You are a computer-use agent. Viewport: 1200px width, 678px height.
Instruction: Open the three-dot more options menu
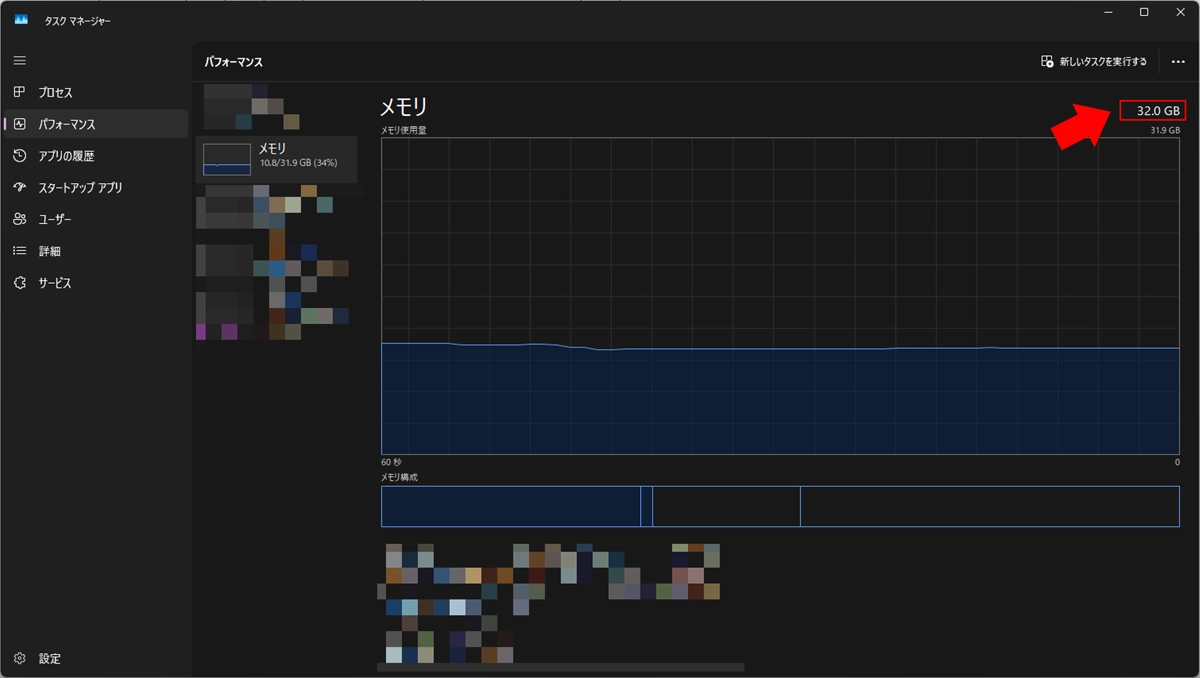[x=1178, y=62]
